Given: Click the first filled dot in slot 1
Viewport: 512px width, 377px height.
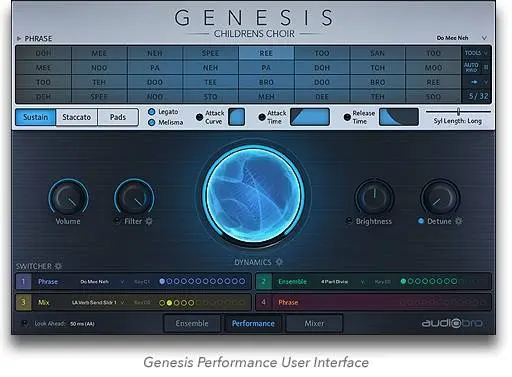Looking at the screenshot, I should pyautogui.click(x=162, y=281).
